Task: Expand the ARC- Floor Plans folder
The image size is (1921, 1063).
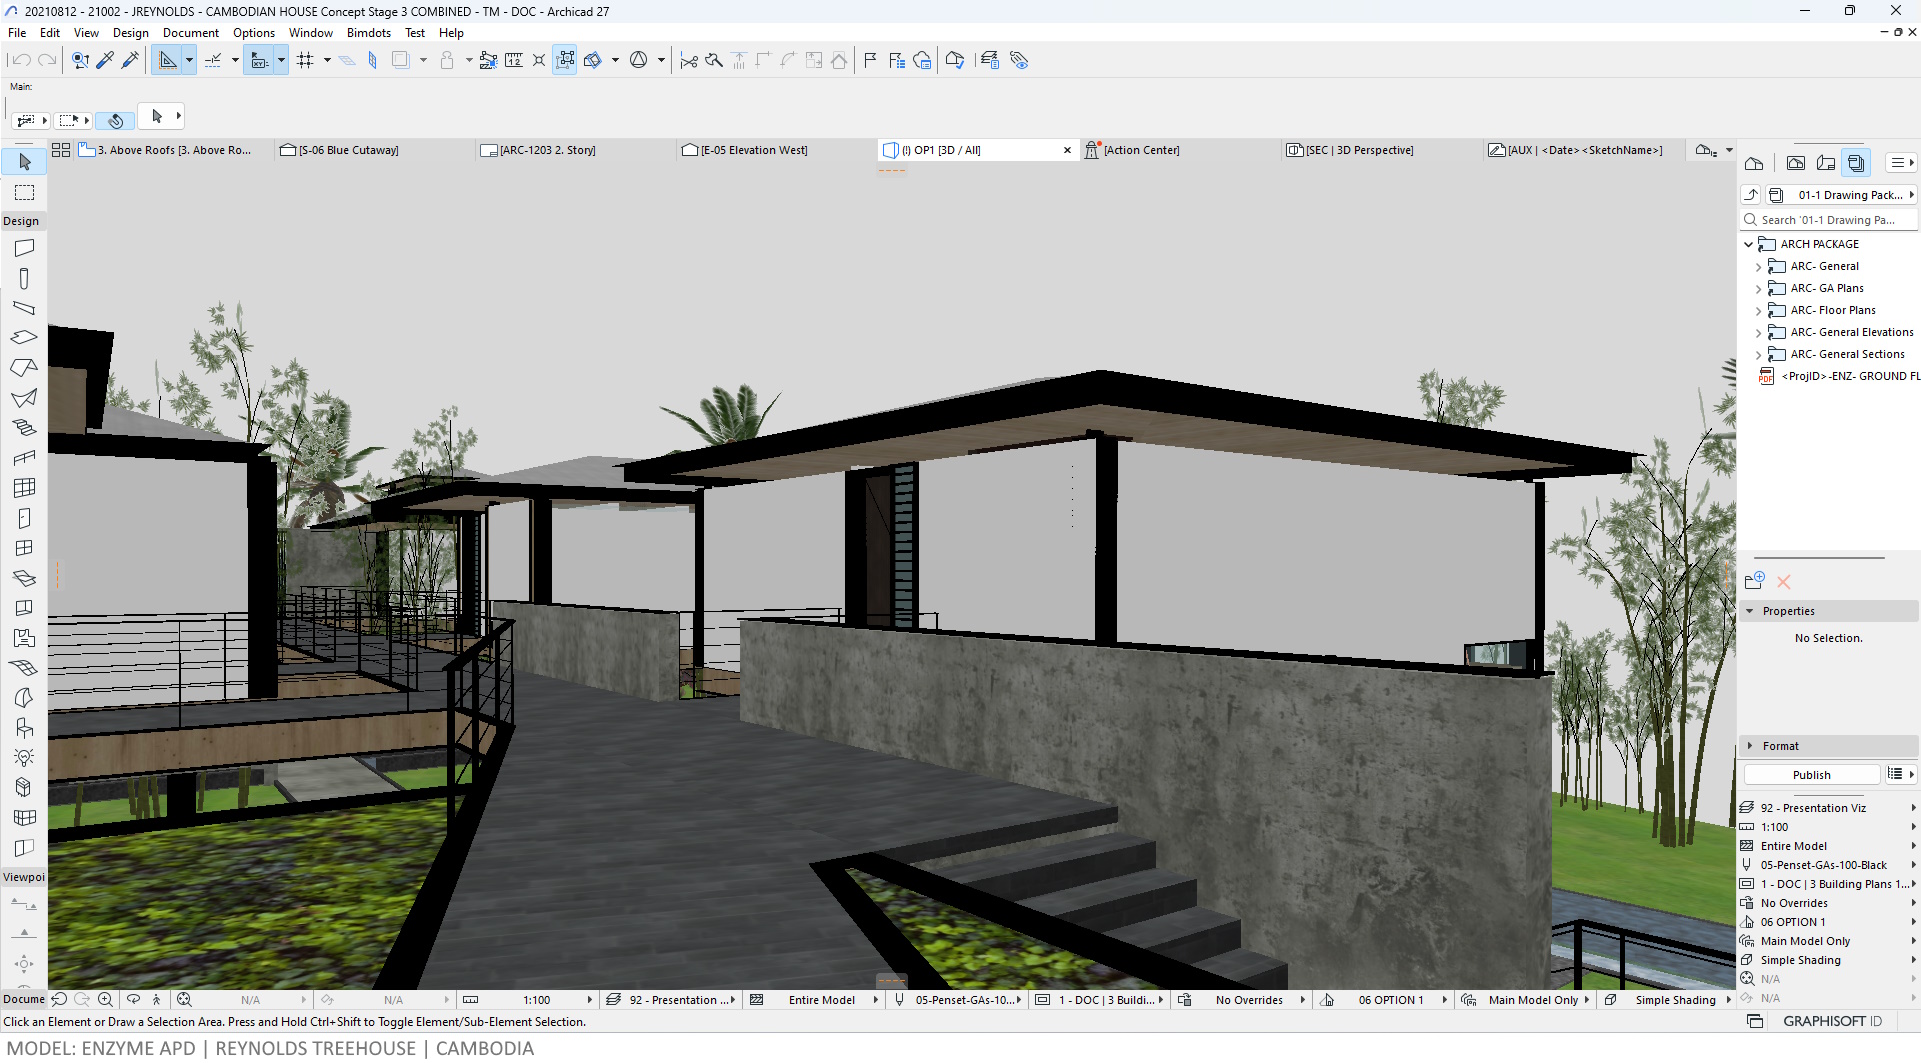Action: (1759, 311)
